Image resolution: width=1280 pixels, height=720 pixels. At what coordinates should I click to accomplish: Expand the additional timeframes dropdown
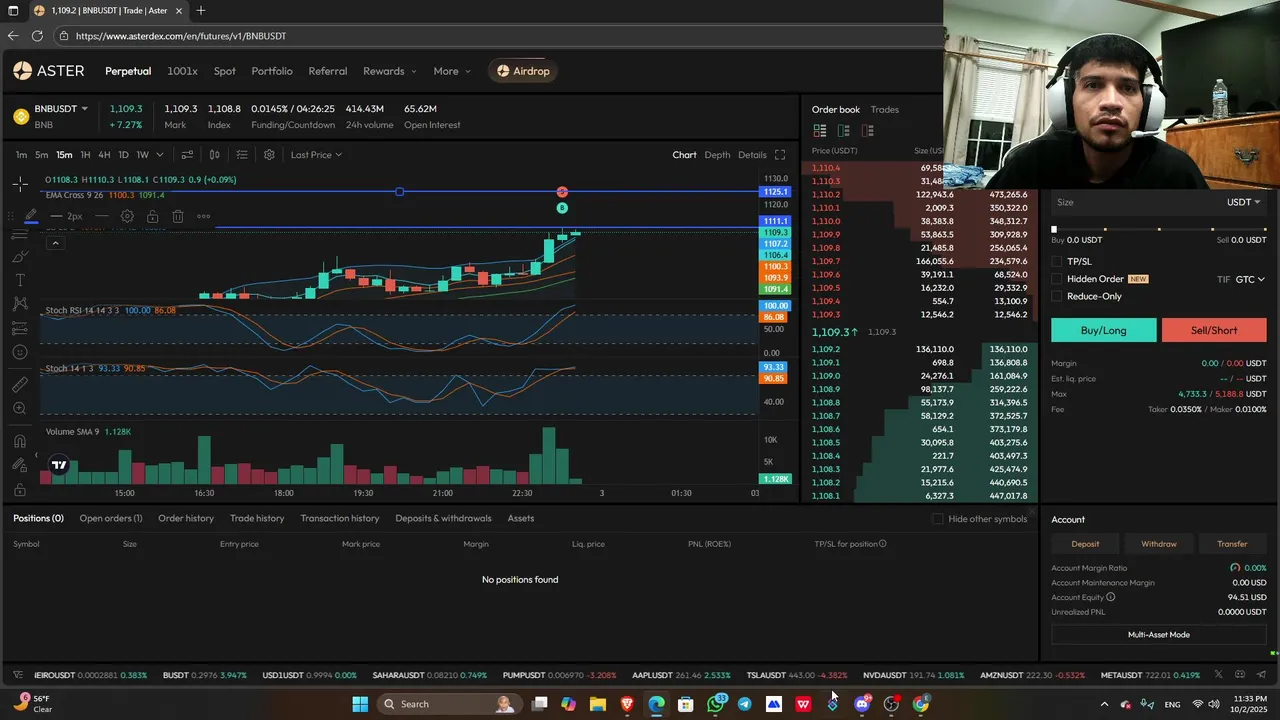[160, 155]
